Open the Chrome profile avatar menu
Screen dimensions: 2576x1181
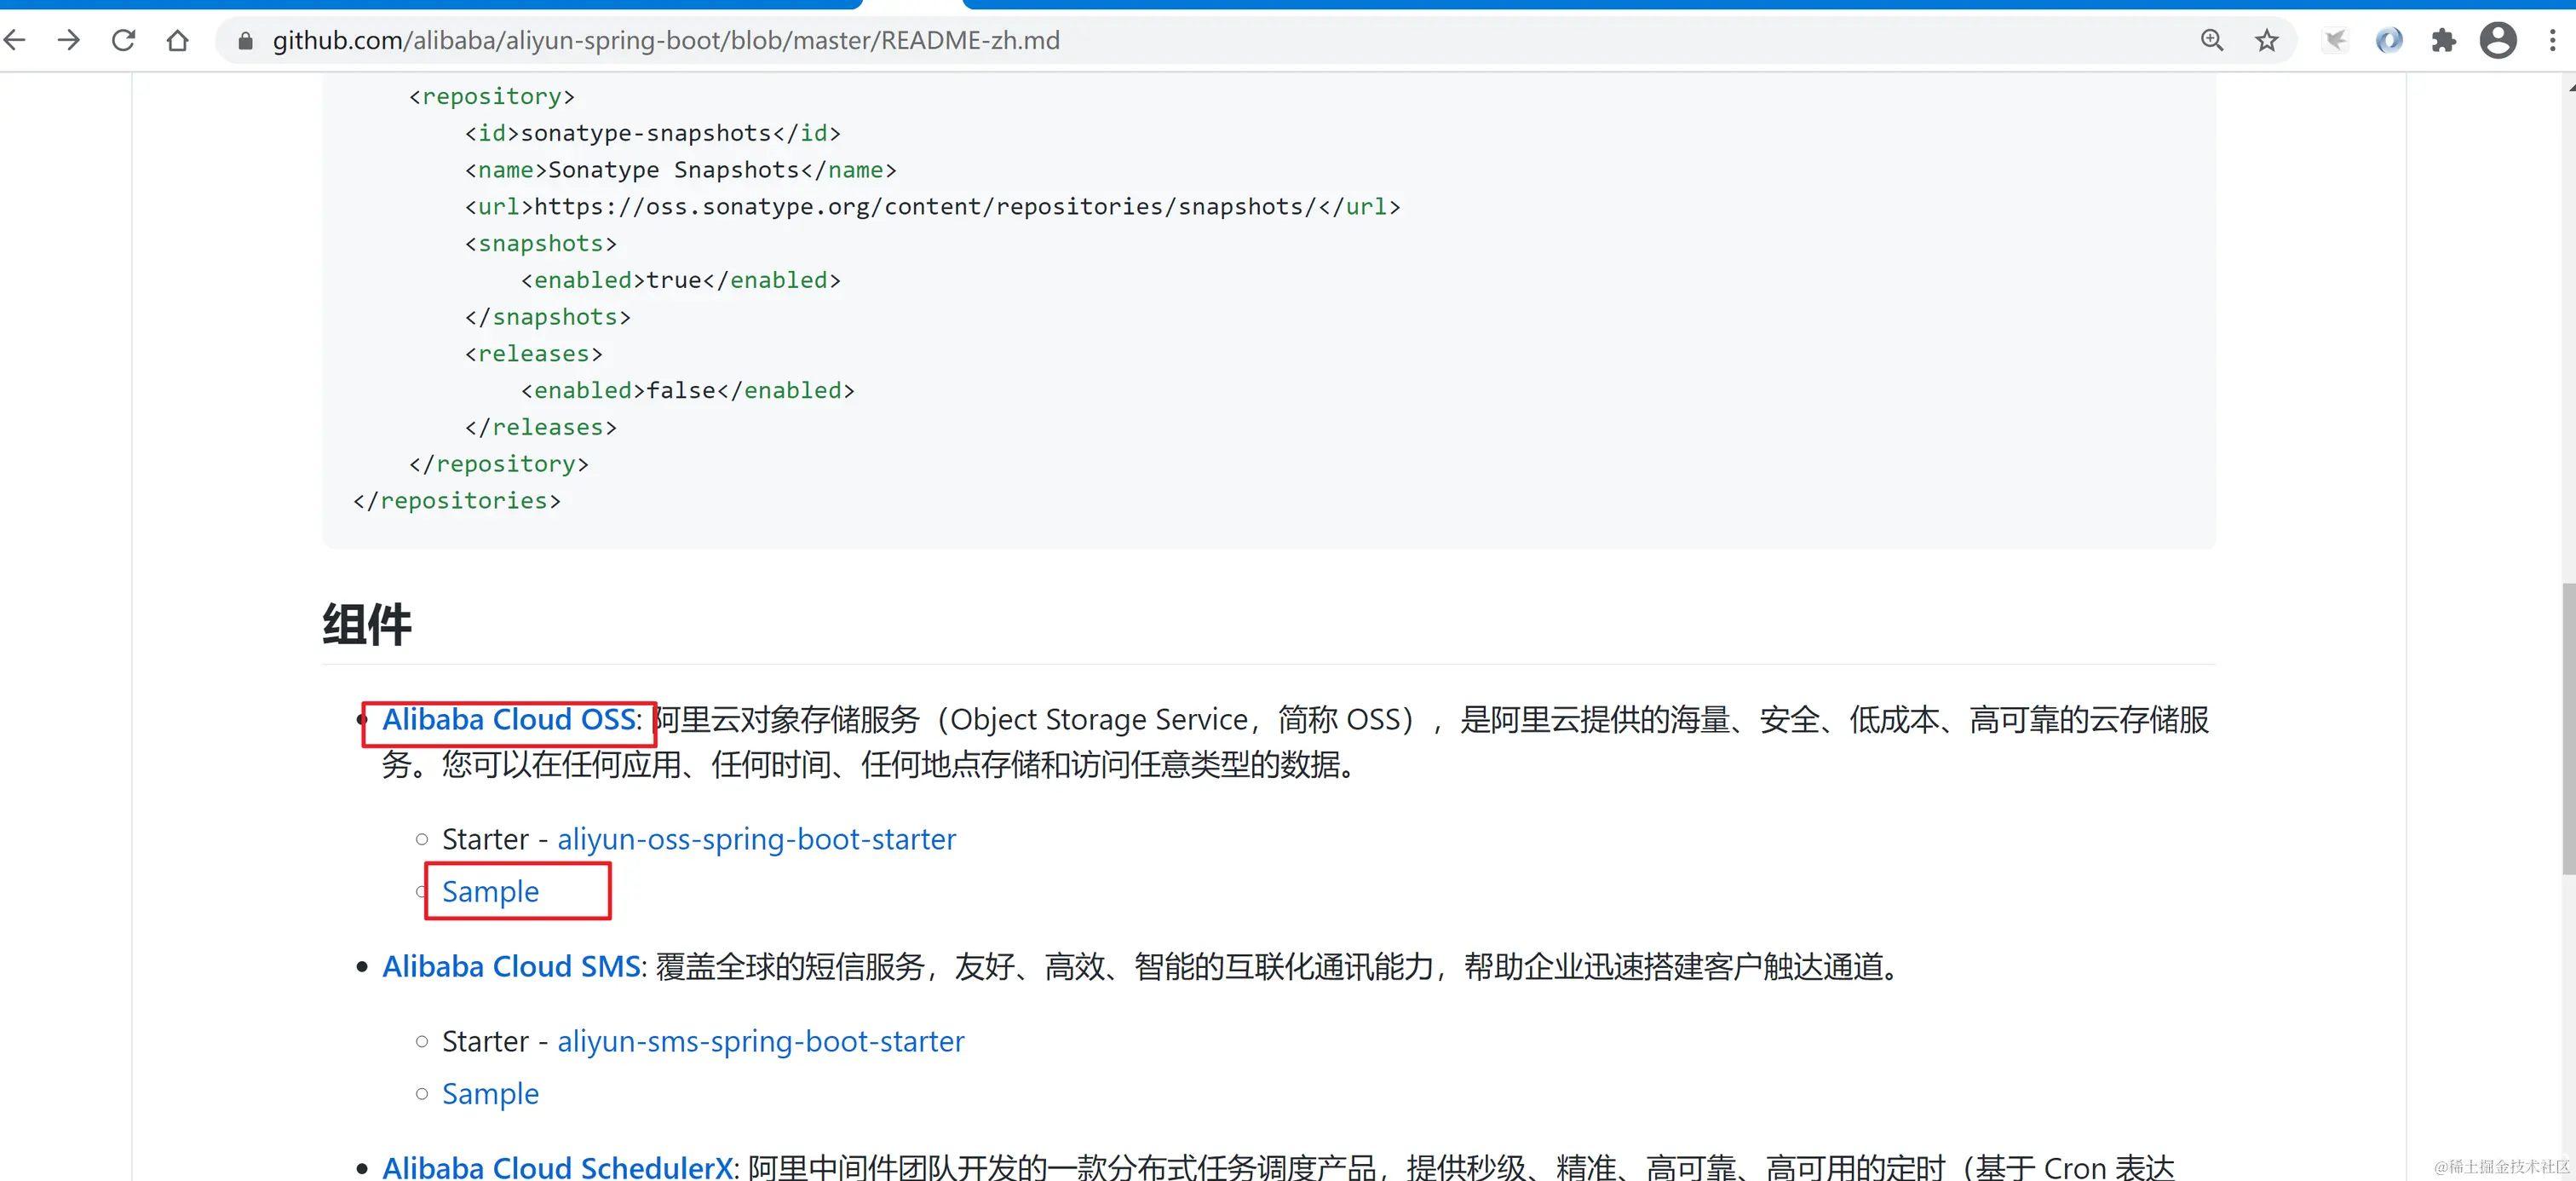2497,40
